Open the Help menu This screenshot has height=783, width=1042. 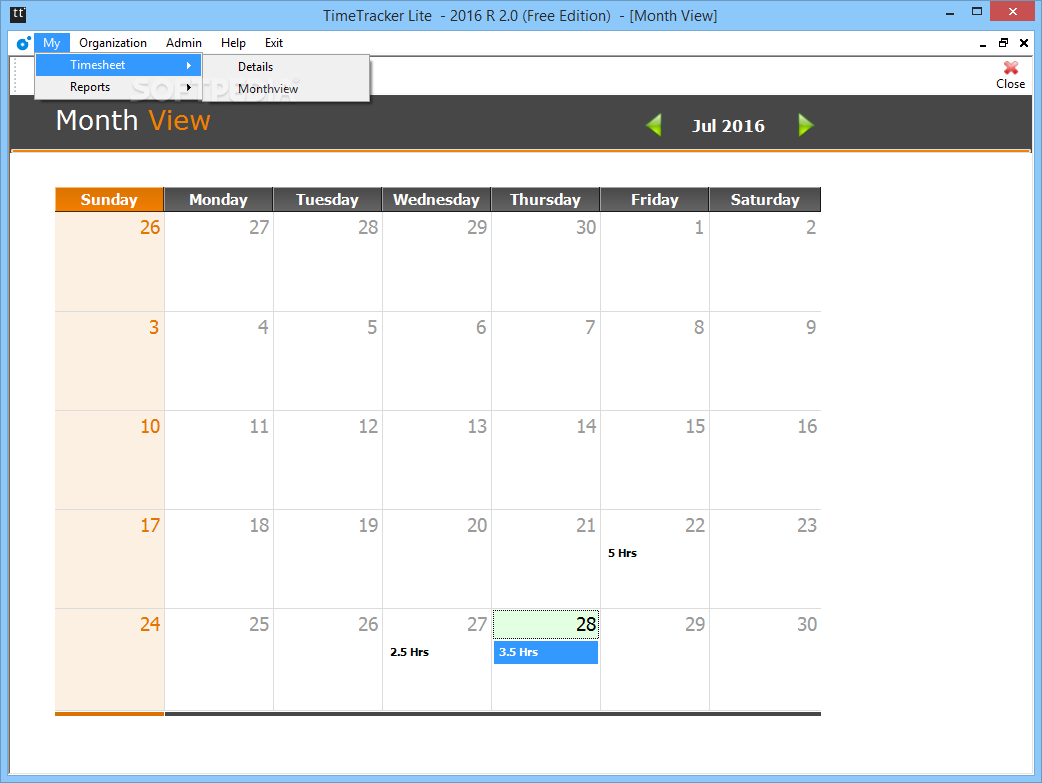coord(233,43)
